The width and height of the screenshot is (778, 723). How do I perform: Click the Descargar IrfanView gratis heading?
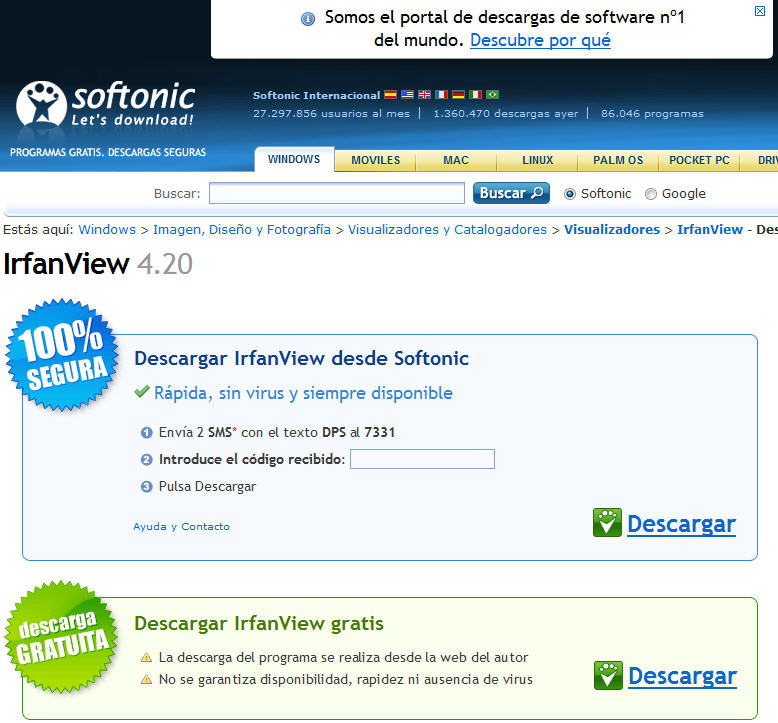pos(259,623)
